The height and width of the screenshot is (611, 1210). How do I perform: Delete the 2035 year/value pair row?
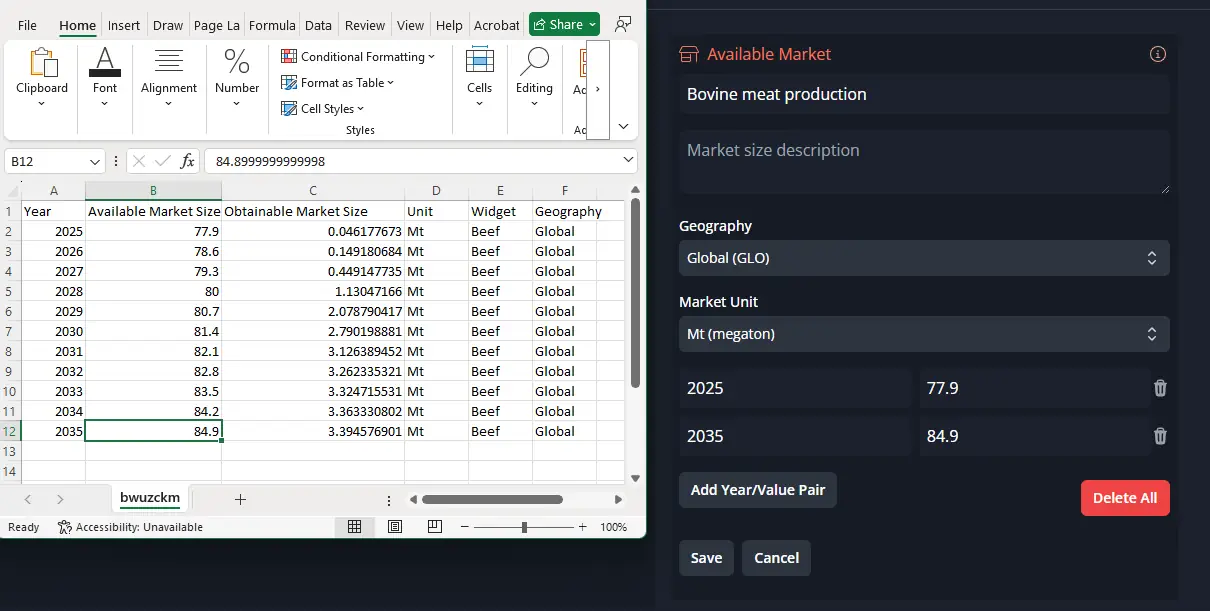pyautogui.click(x=1160, y=436)
